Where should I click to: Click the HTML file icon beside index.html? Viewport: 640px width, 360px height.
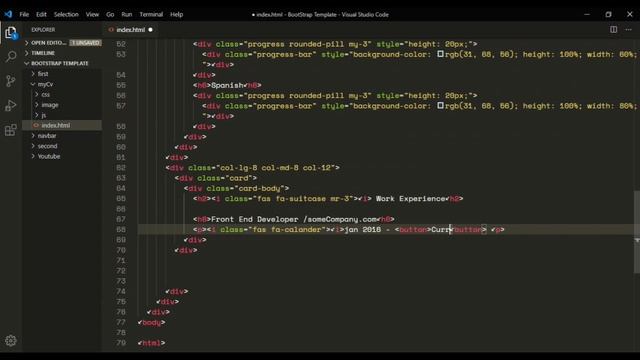pyautogui.click(x=111, y=30)
